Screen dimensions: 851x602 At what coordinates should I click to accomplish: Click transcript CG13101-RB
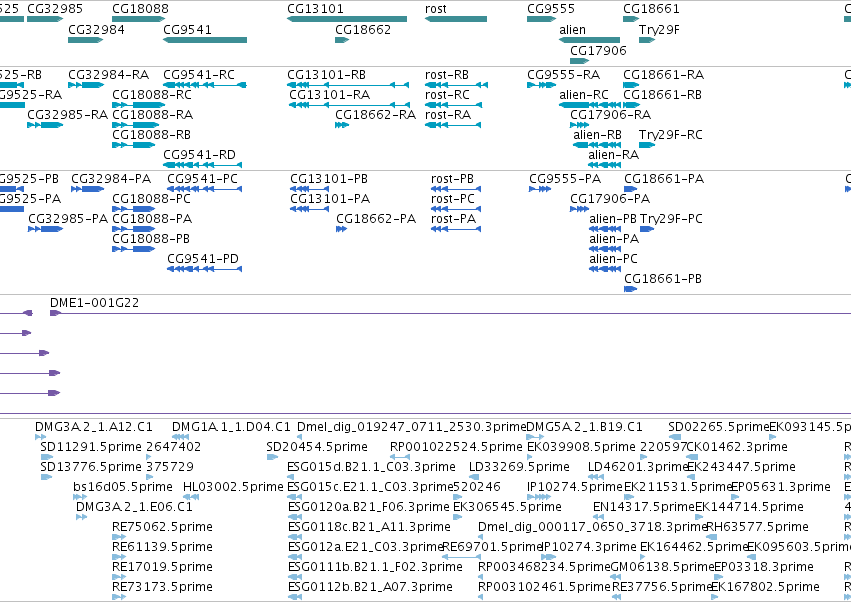pos(326,75)
